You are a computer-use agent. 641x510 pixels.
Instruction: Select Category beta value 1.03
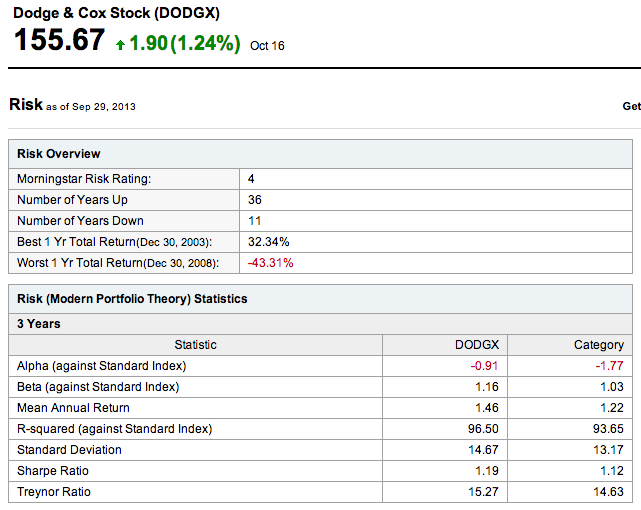click(612, 387)
